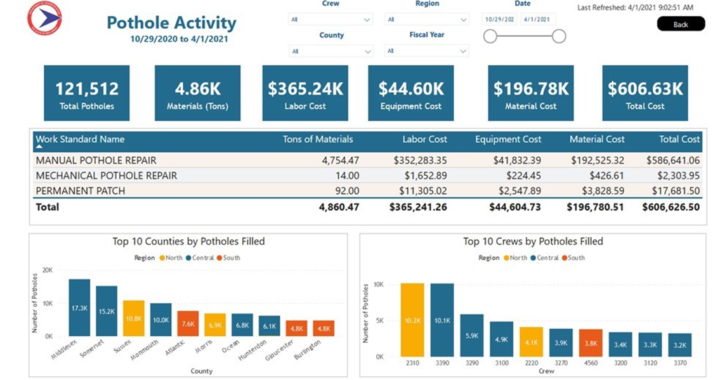Select the Ocean 6.8K bar

242,325
